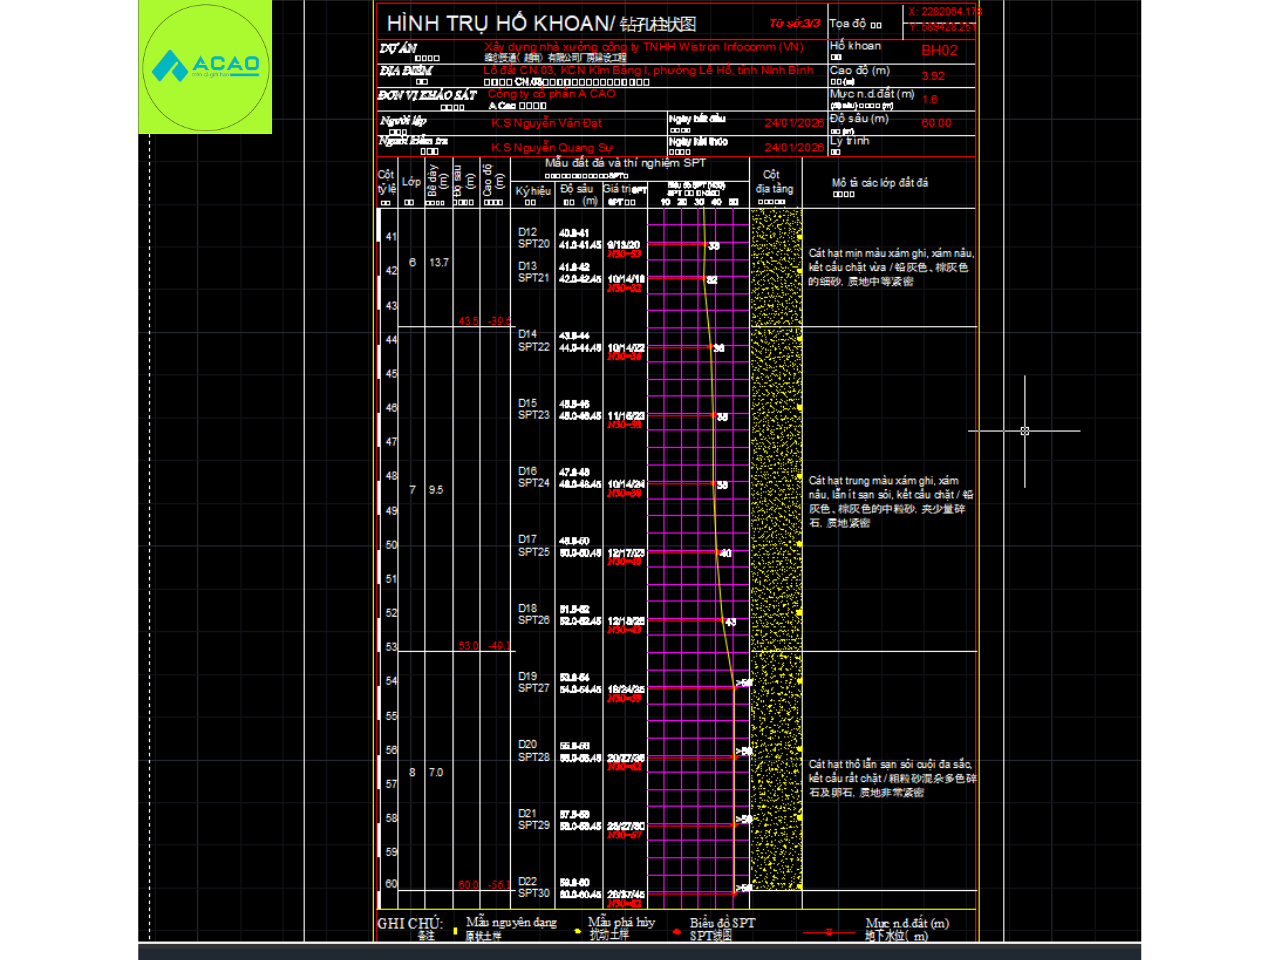Select sample label 'D12'
Viewport: 1280px width, 960px height.
[528, 232]
